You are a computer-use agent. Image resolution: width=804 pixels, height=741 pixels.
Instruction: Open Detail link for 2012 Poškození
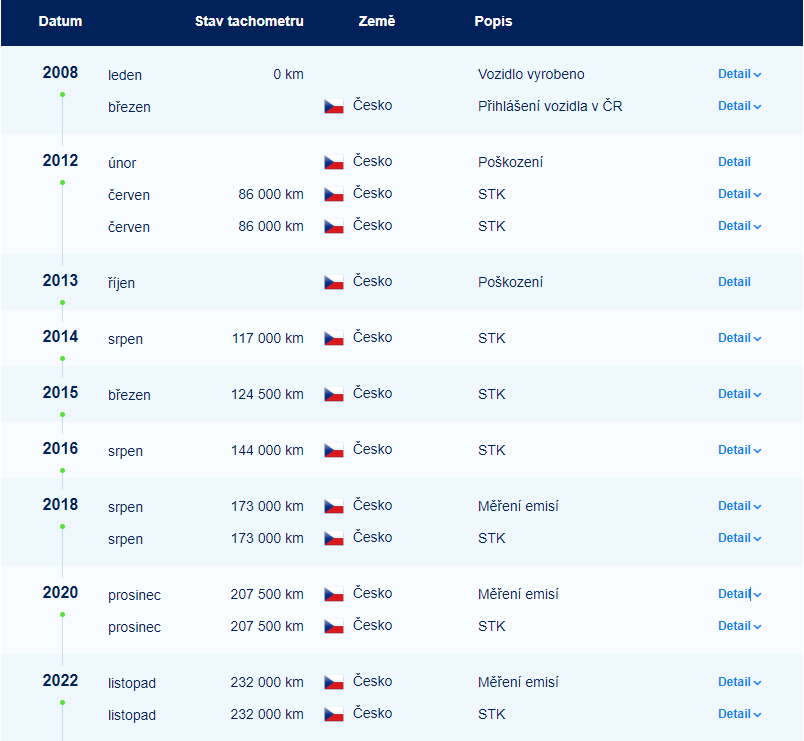coord(734,162)
